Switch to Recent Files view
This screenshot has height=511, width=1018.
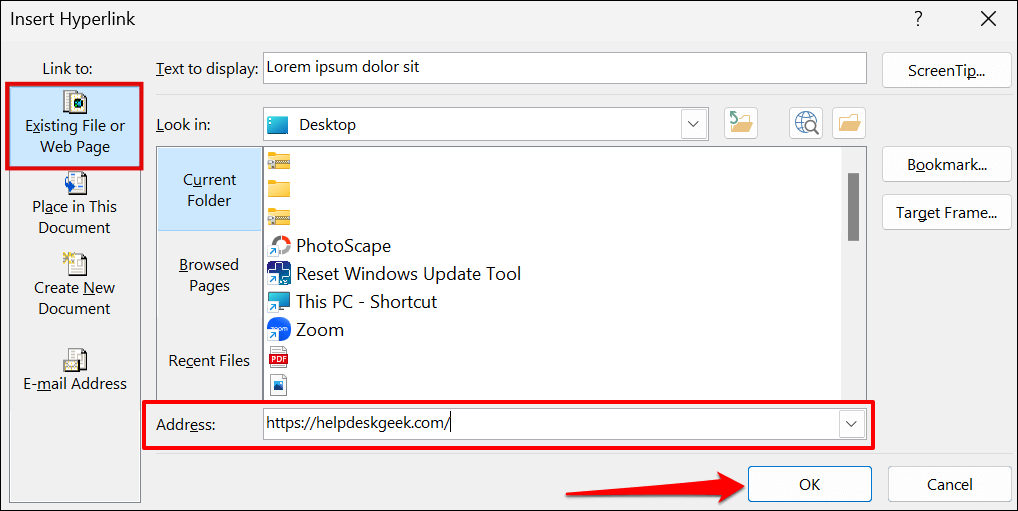click(x=209, y=360)
